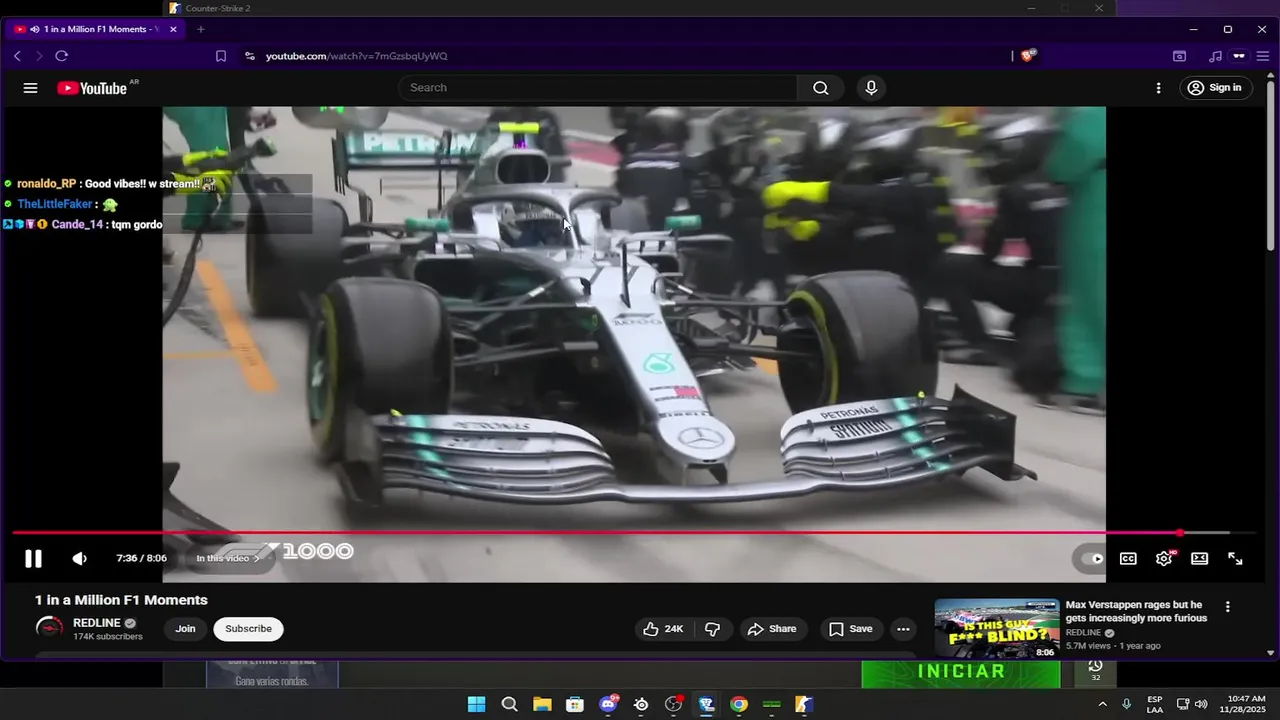Image resolution: width=1280 pixels, height=720 pixels.
Task: Go back in the browser
Action: [17, 56]
